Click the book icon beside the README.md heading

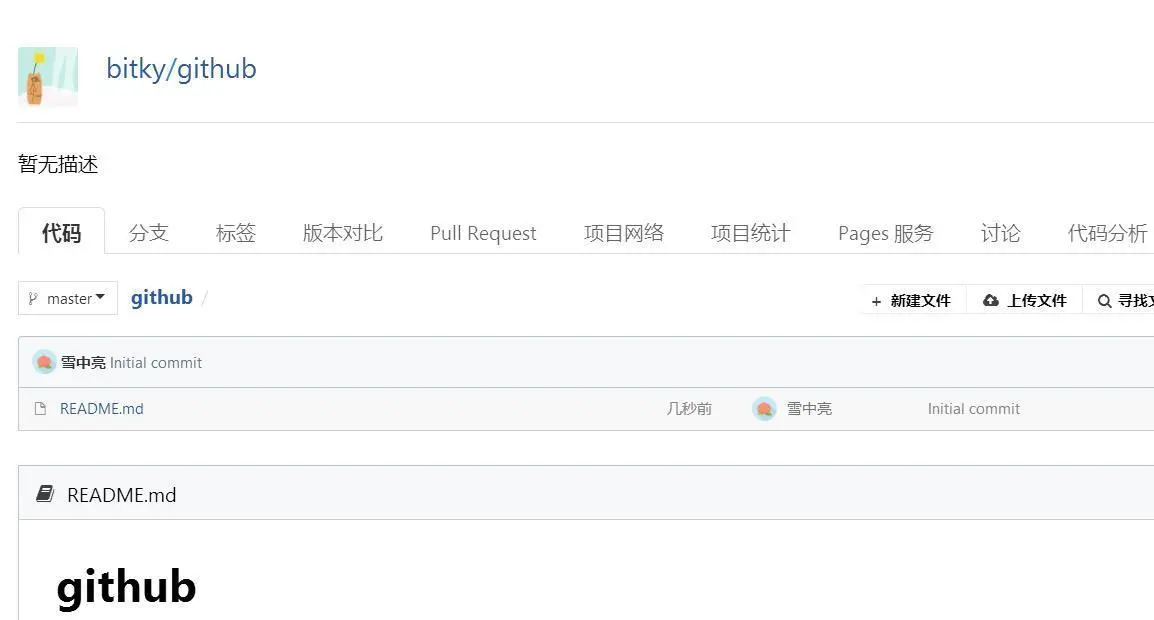click(x=44, y=492)
